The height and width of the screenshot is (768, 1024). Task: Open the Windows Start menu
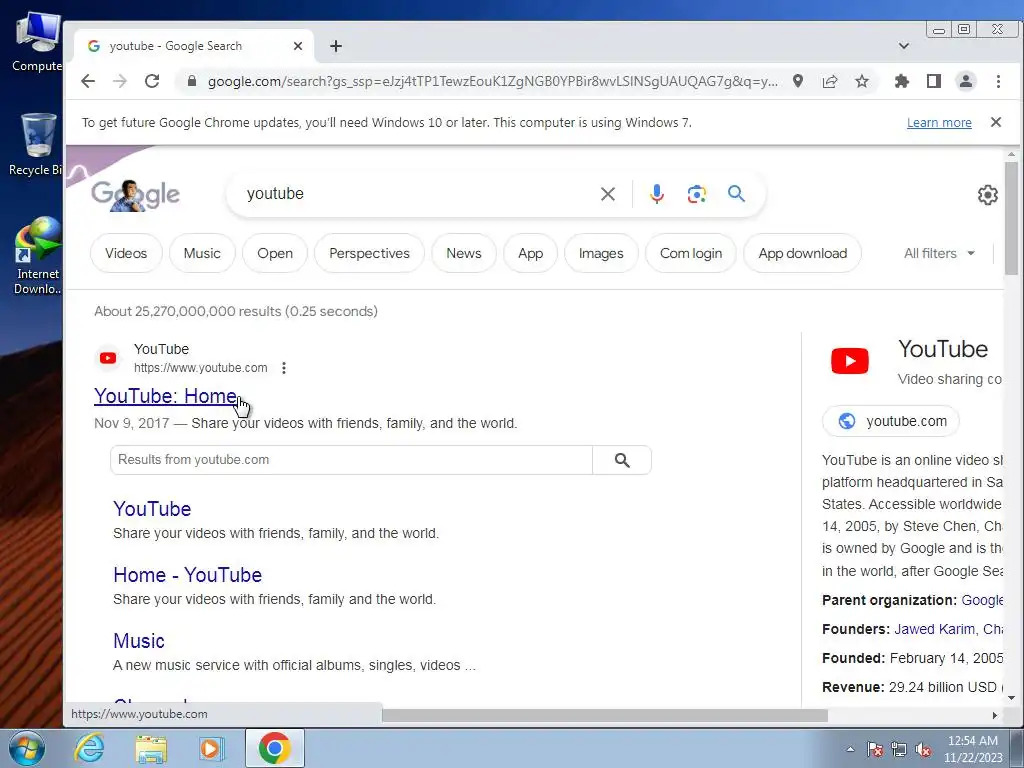[26, 748]
